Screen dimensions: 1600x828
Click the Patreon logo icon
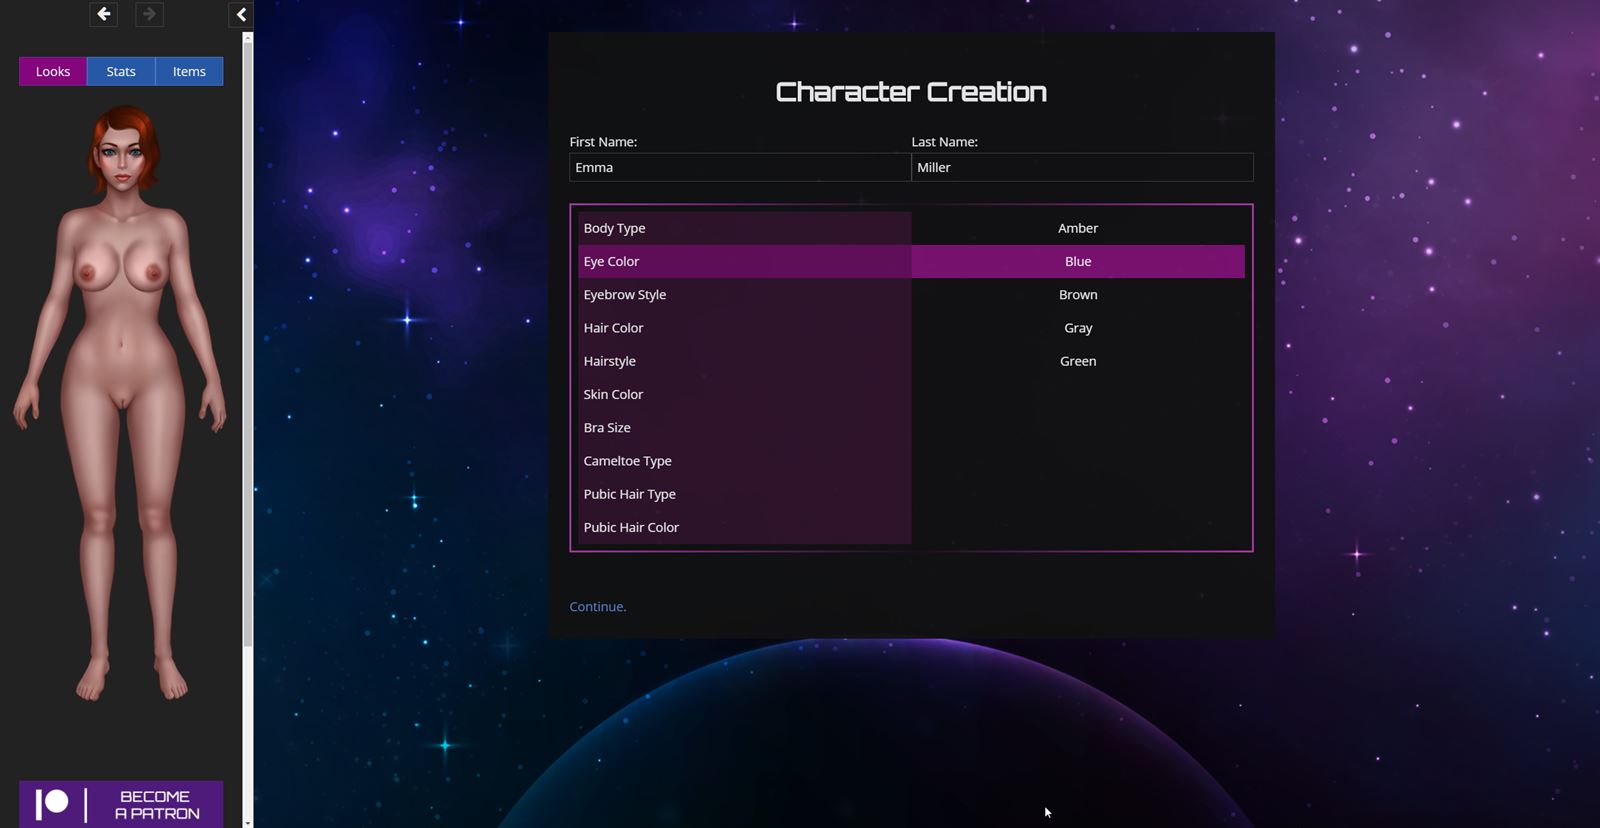pos(52,804)
